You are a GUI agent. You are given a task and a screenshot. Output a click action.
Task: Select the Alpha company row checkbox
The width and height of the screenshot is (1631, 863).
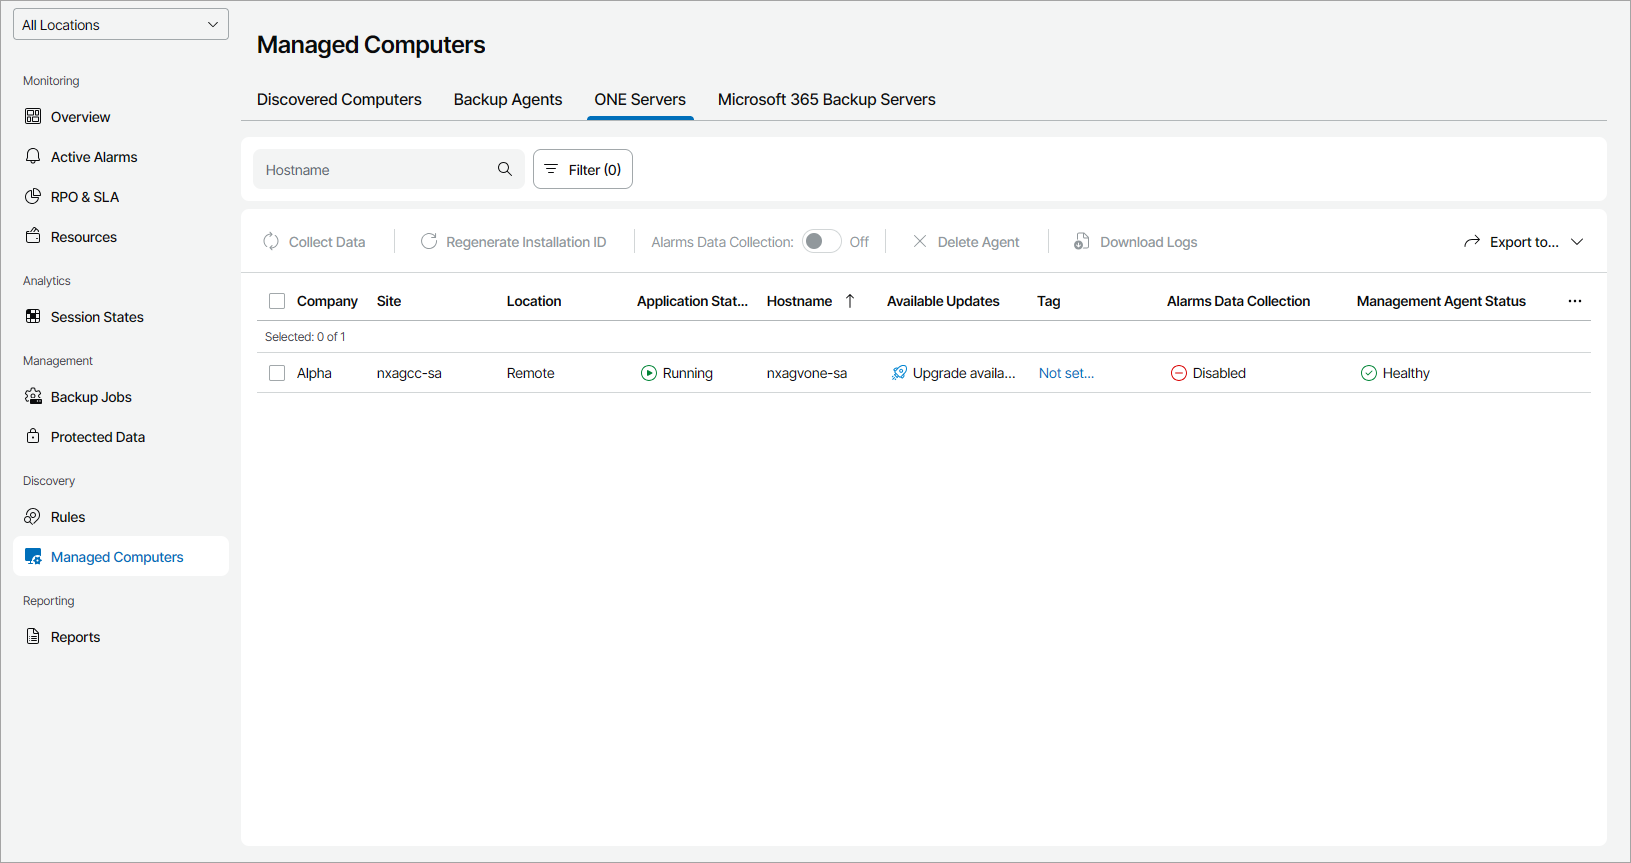point(277,373)
